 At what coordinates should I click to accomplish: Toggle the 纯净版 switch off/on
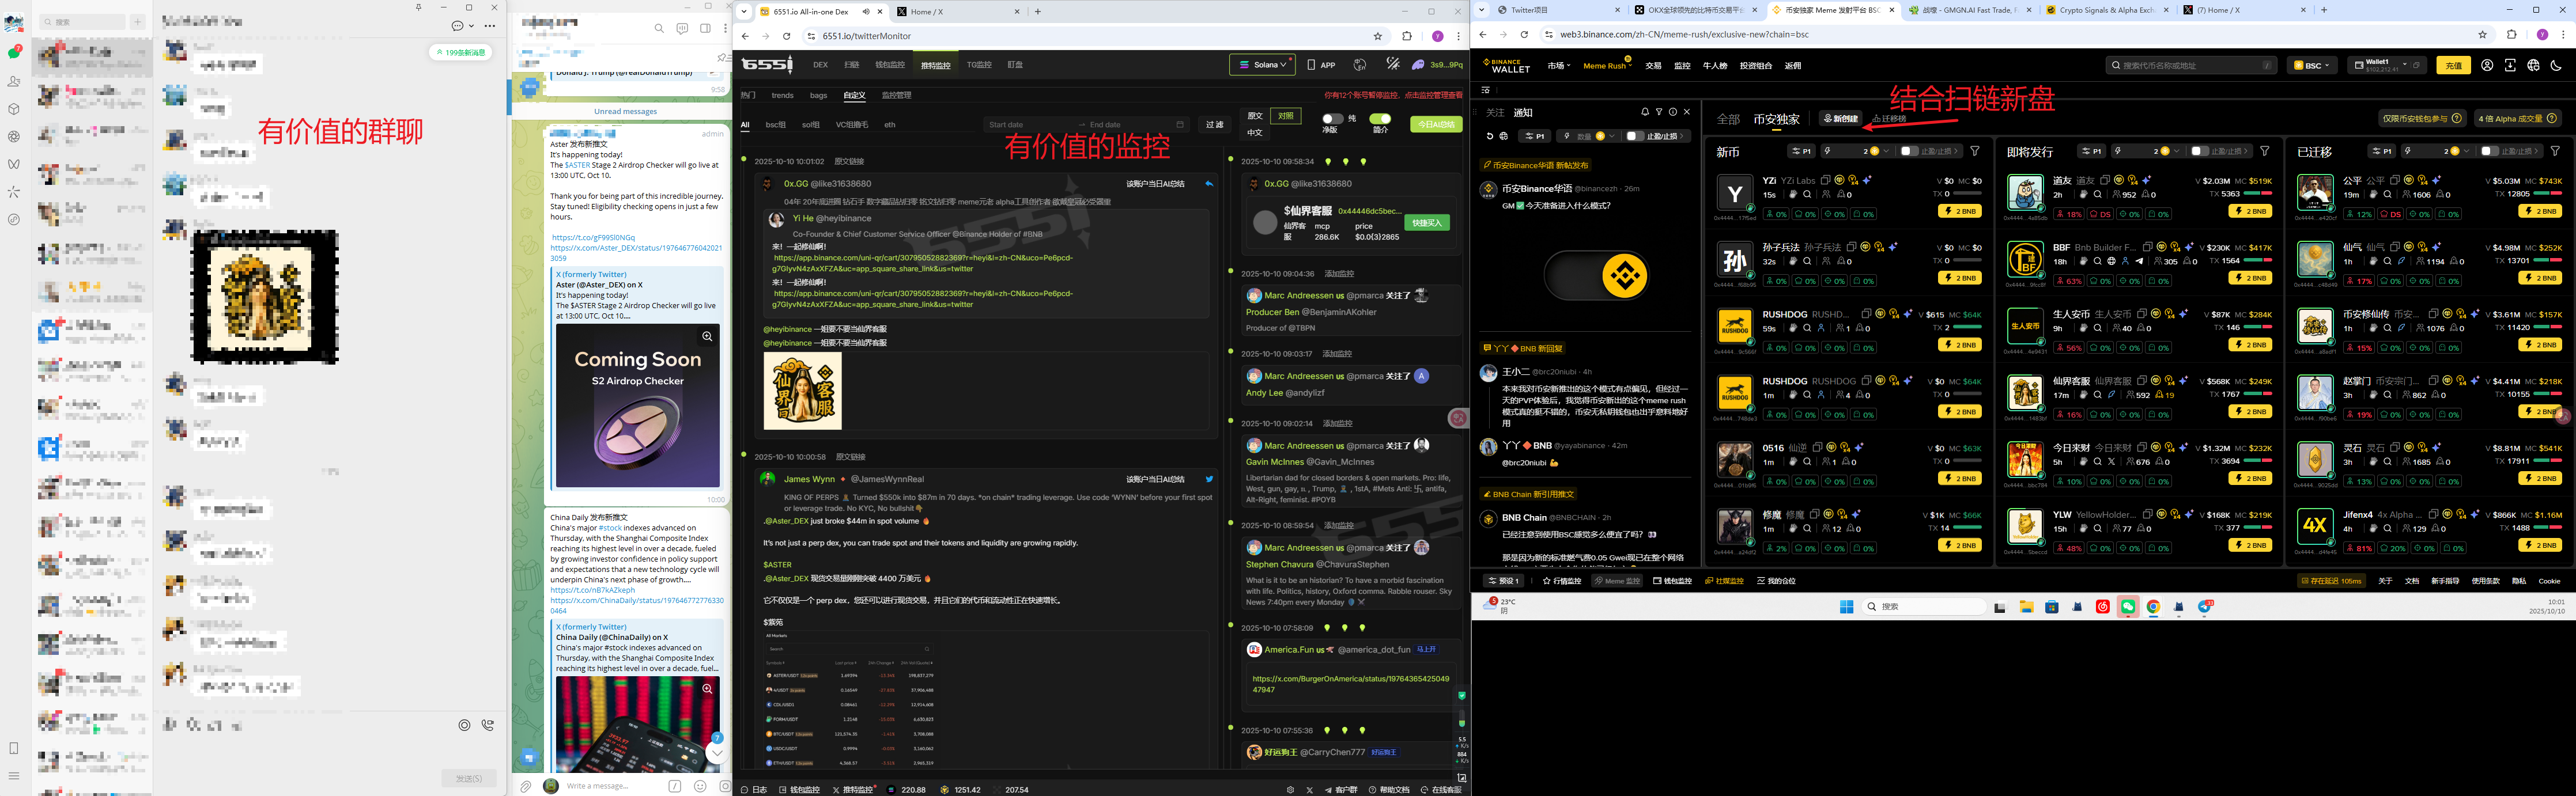click(x=1333, y=119)
